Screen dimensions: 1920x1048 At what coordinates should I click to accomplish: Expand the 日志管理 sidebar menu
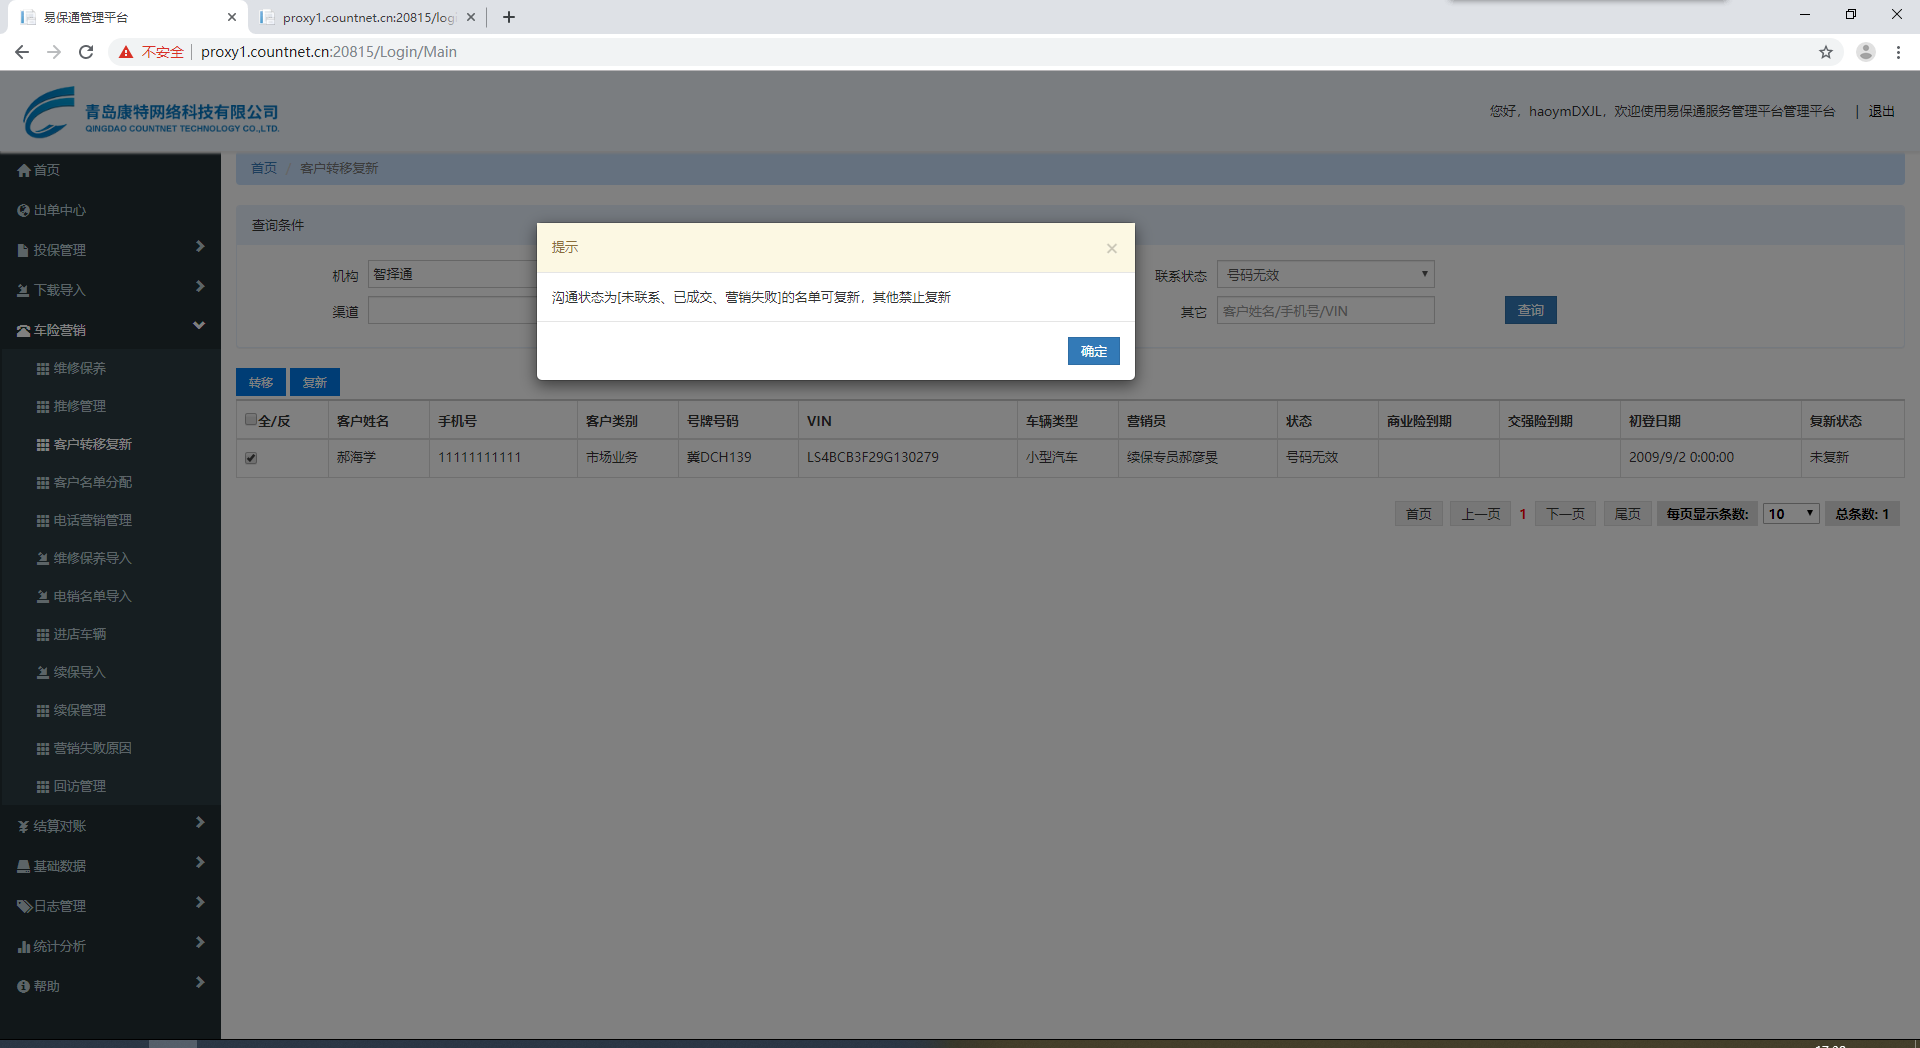click(x=110, y=906)
